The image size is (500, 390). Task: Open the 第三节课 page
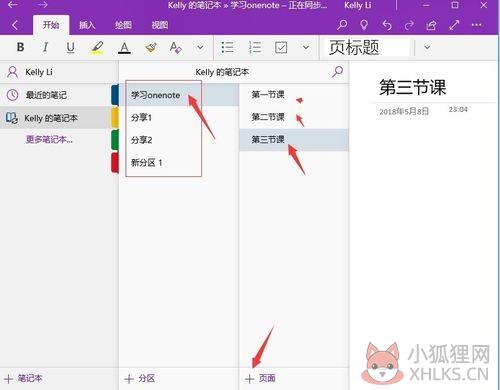(x=294, y=140)
